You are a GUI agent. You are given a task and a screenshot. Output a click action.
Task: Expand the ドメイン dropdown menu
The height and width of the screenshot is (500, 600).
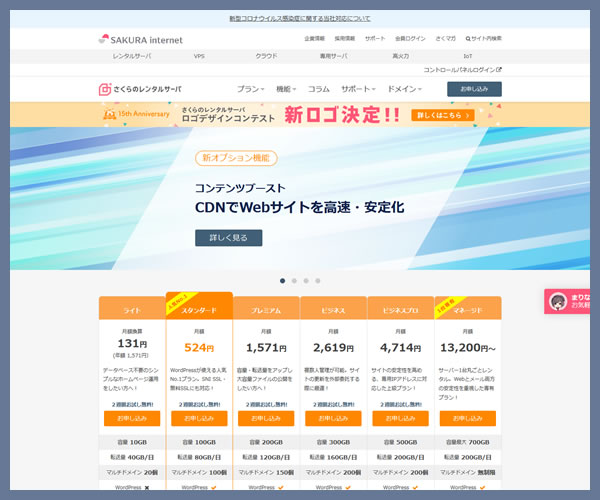coord(404,89)
